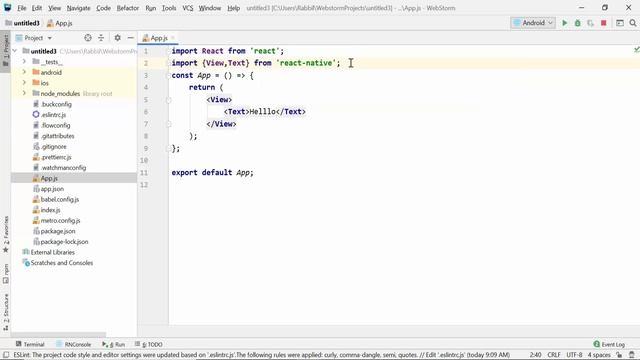Click App.js breadcrumb in navigation bar

(60, 23)
